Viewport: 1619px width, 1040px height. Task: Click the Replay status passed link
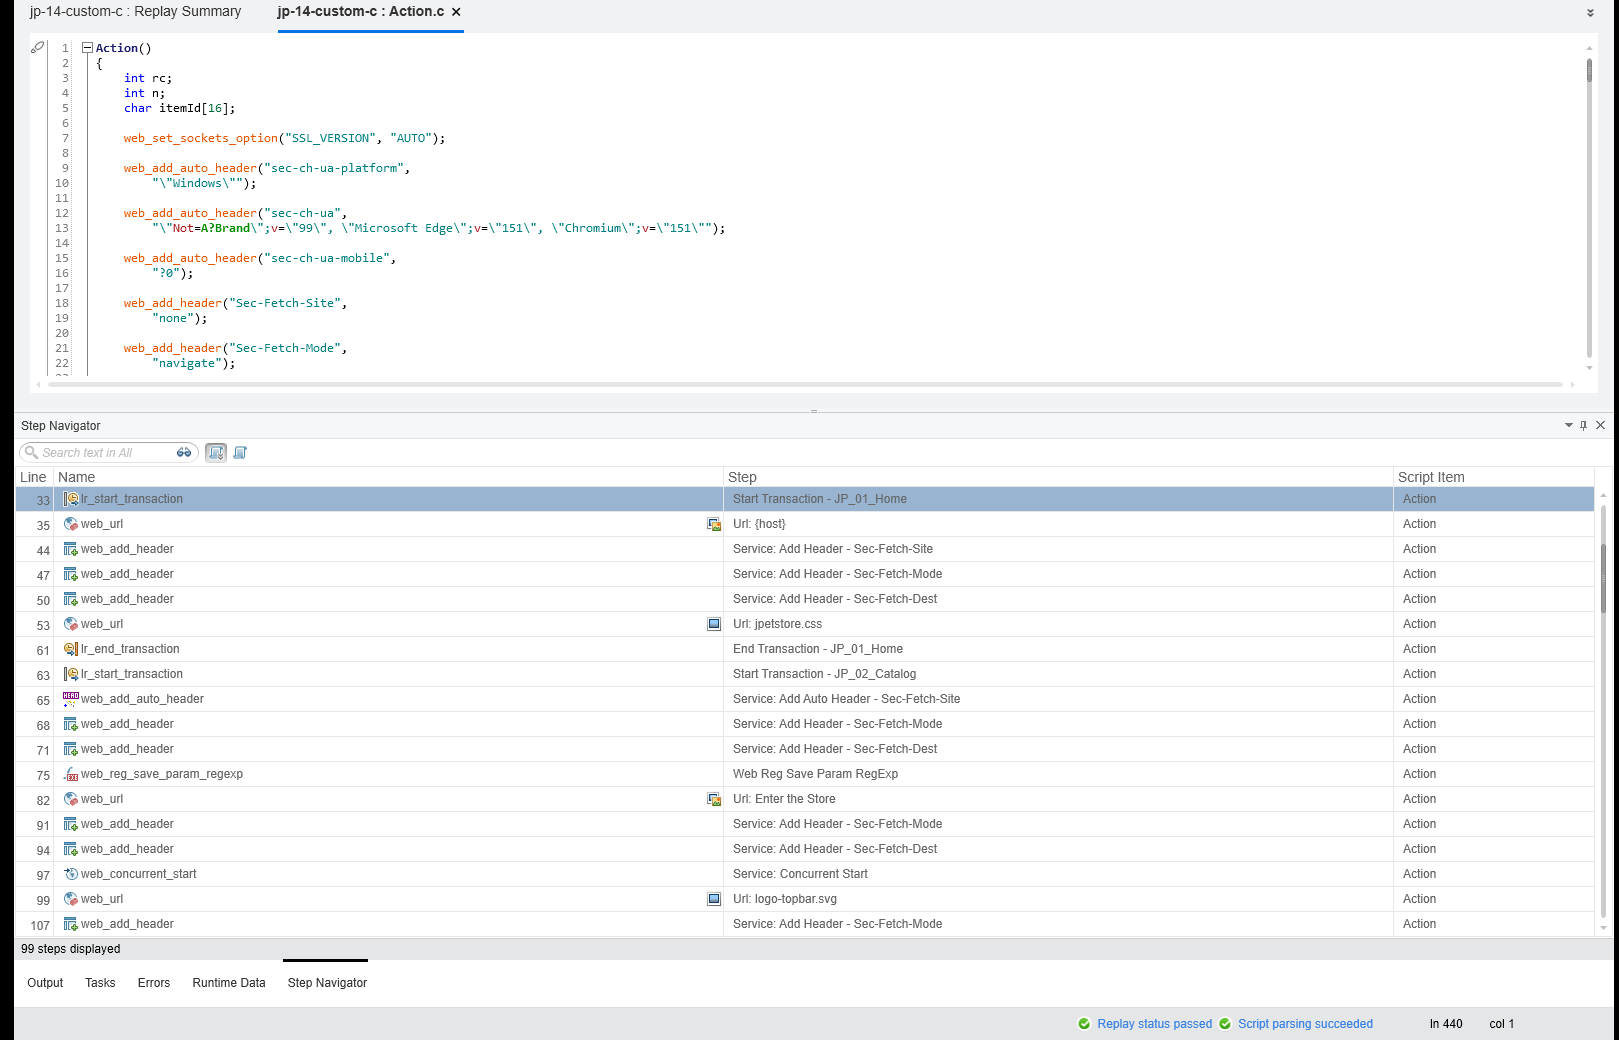[1155, 1024]
